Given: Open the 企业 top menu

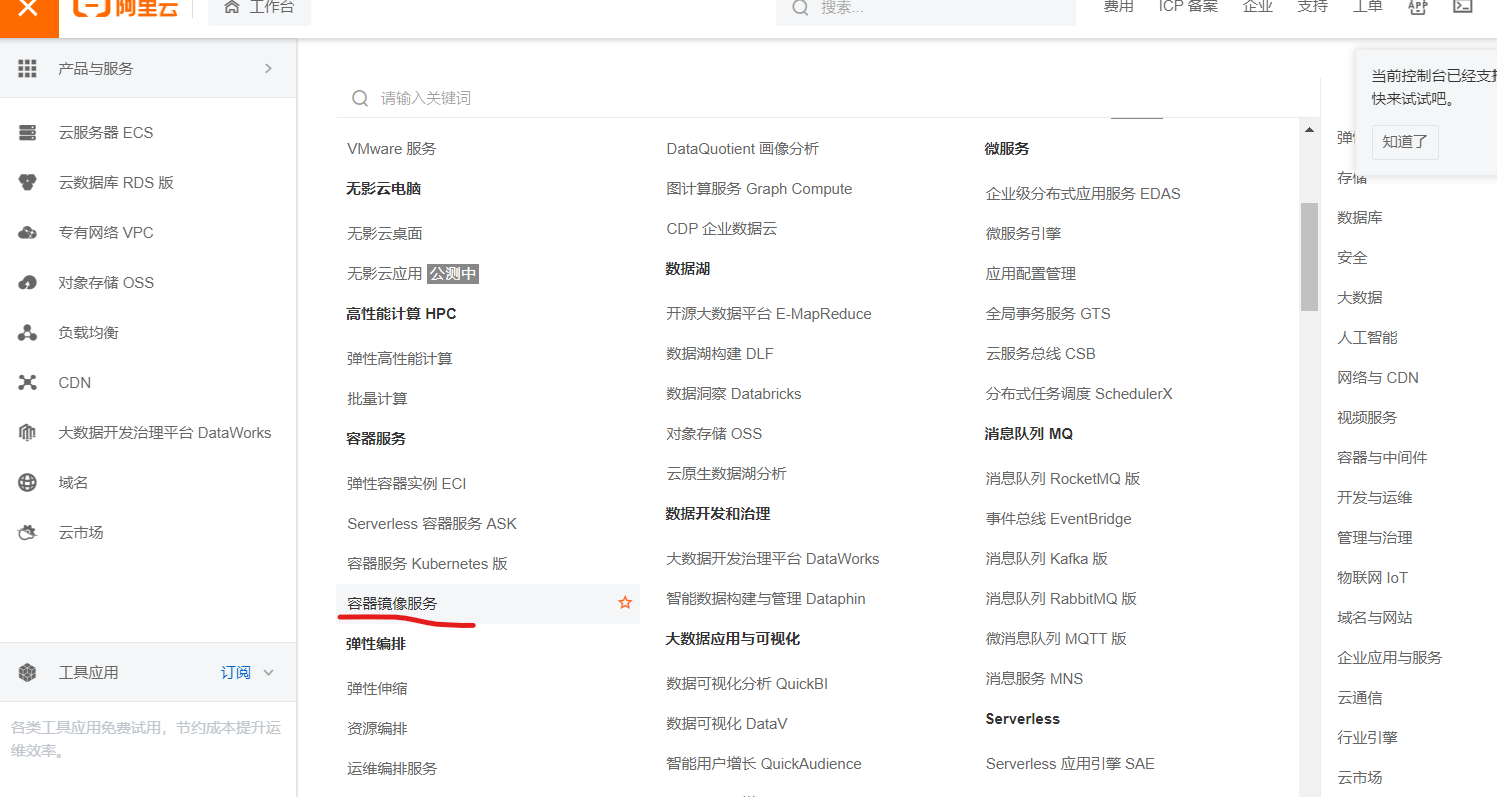Looking at the screenshot, I should (1258, 6).
